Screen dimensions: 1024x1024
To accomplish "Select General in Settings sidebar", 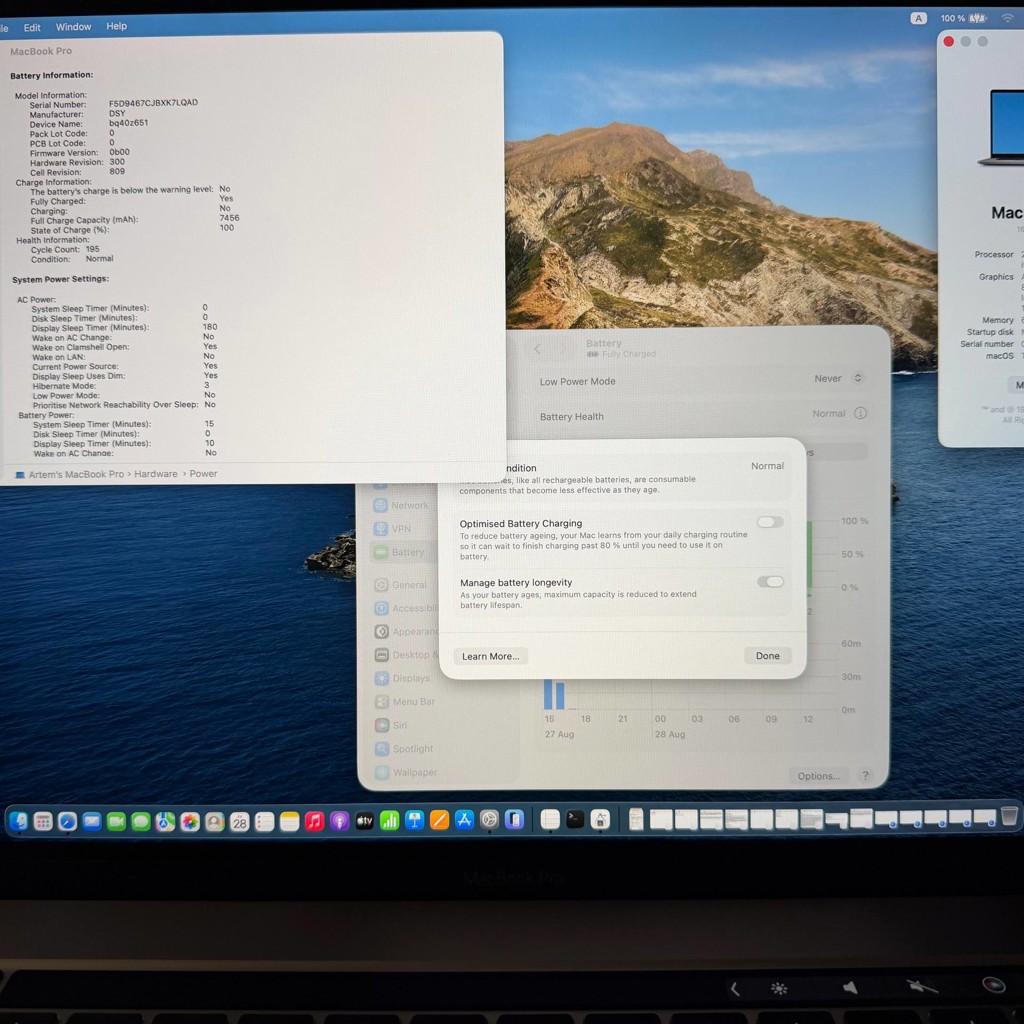I will click(401, 584).
